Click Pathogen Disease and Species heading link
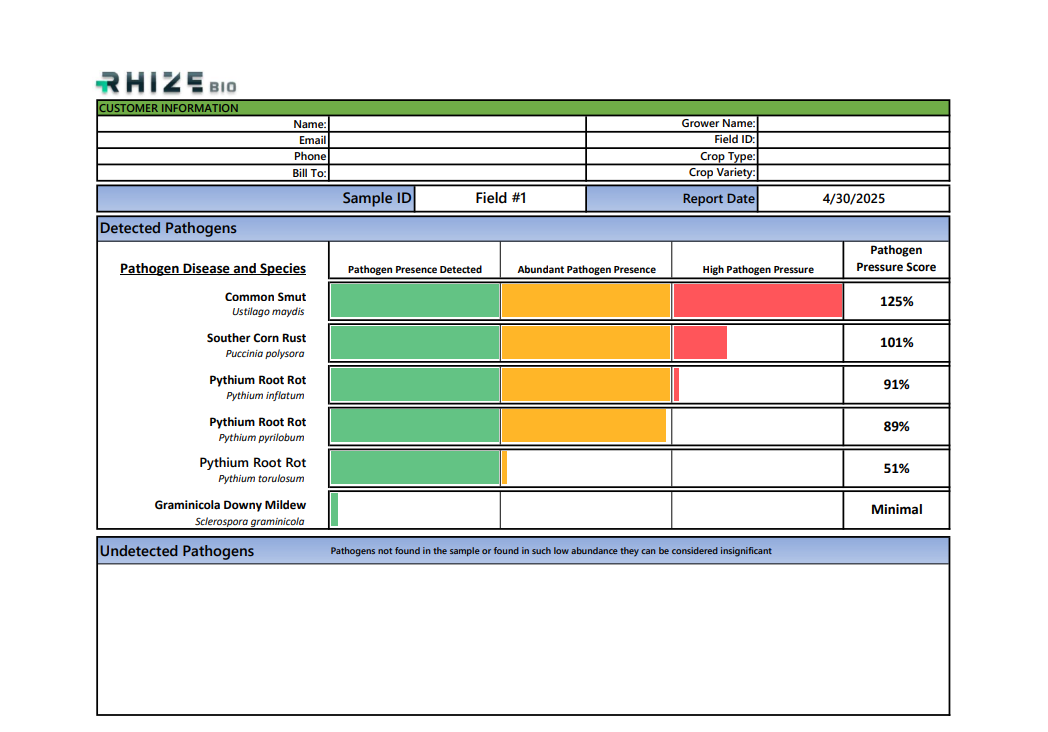The image size is (1048, 732). (213, 268)
